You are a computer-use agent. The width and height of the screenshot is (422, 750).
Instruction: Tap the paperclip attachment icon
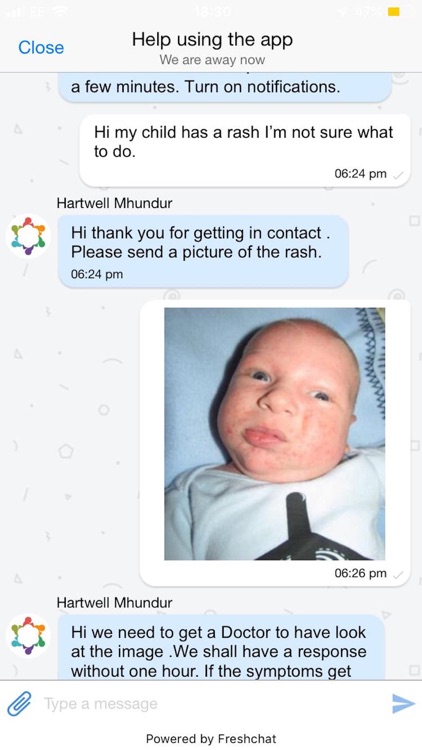pos(19,703)
